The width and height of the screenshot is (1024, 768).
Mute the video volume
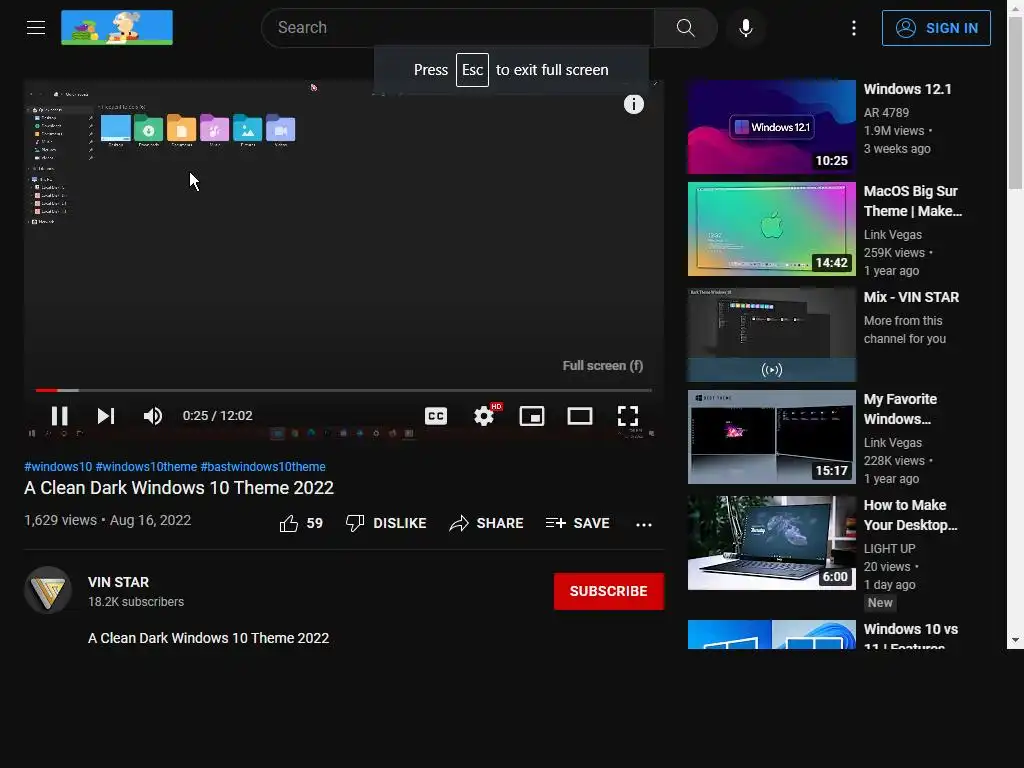coord(153,415)
